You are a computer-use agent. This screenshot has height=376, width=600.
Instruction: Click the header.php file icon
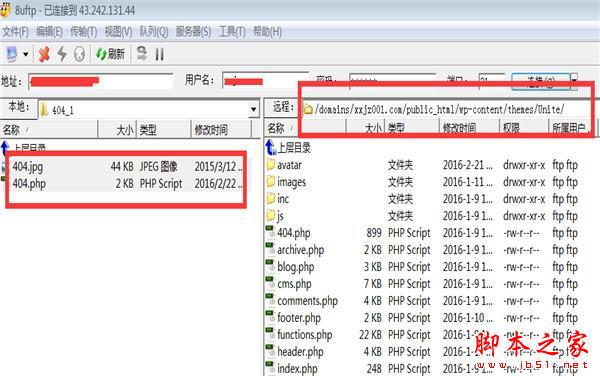[x=271, y=350]
